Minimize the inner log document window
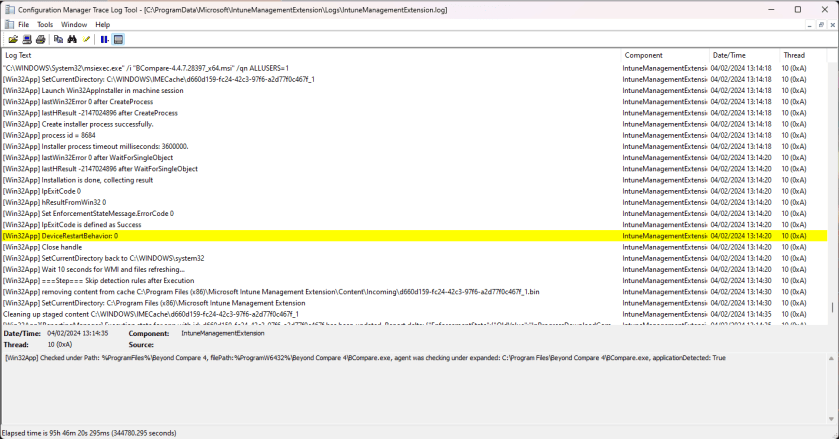Image resolution: width=839 pixels, height=439 pixels. (x=810, y=25)
